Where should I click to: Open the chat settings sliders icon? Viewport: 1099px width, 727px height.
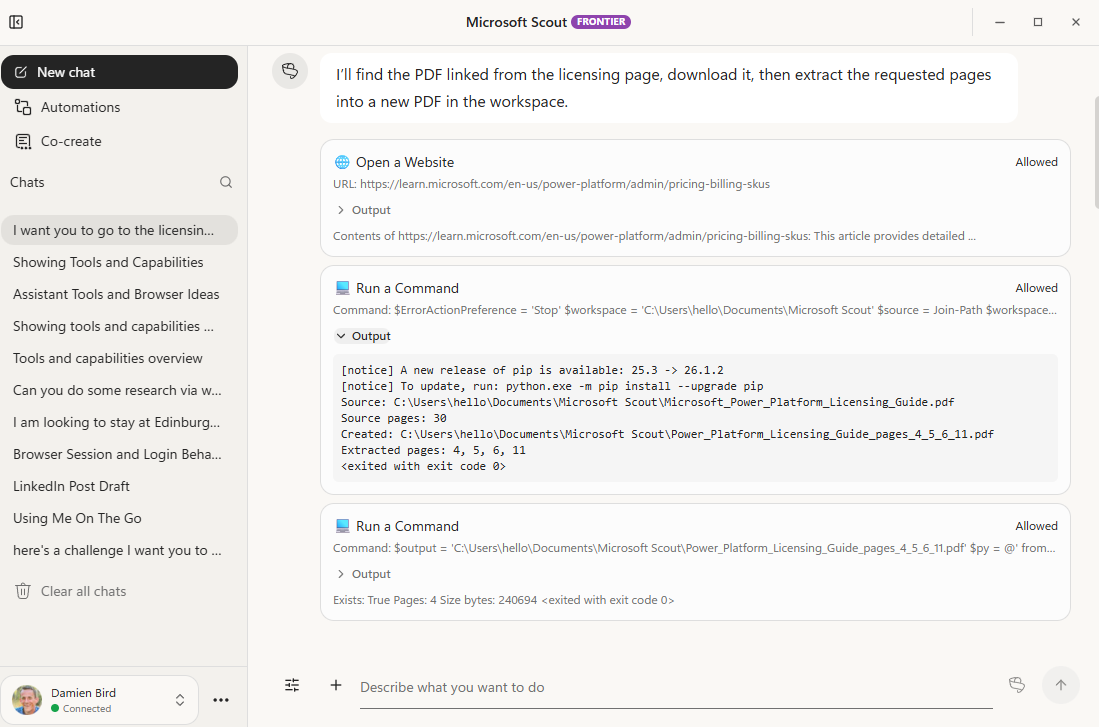tap(292, 685)
